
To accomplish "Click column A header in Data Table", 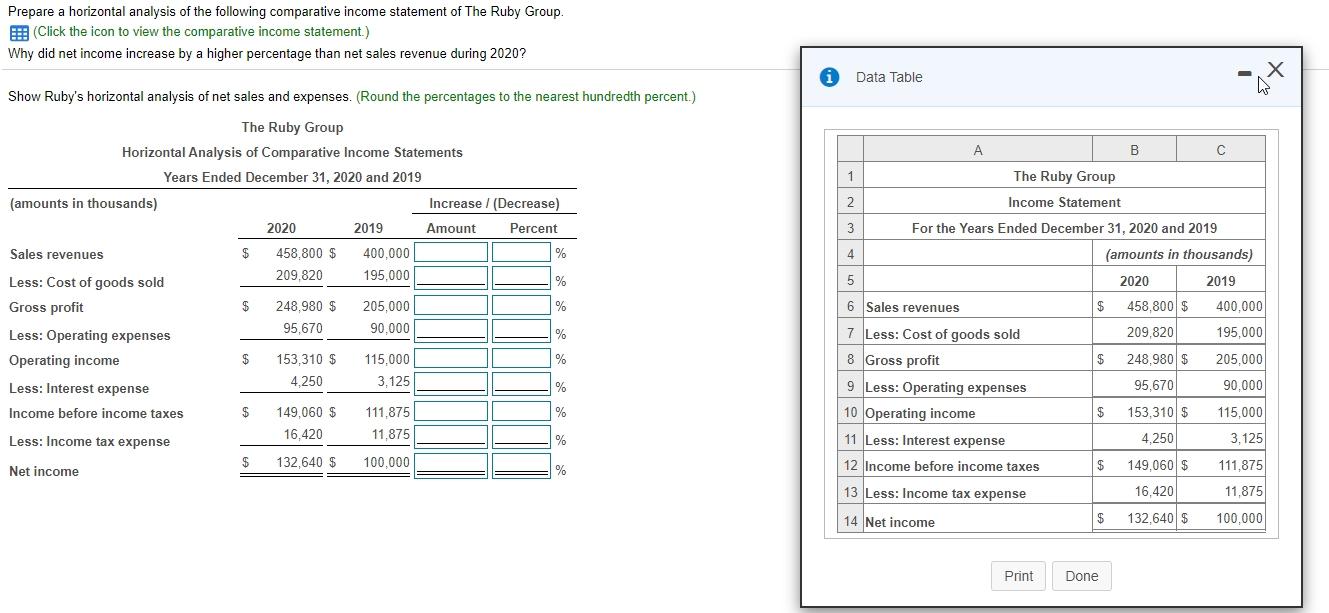I will pos(977,150).
